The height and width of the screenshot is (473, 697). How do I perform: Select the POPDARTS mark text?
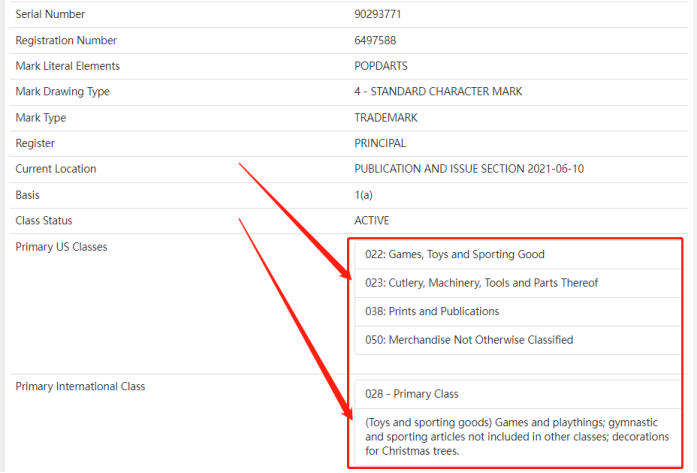point(381,66)
